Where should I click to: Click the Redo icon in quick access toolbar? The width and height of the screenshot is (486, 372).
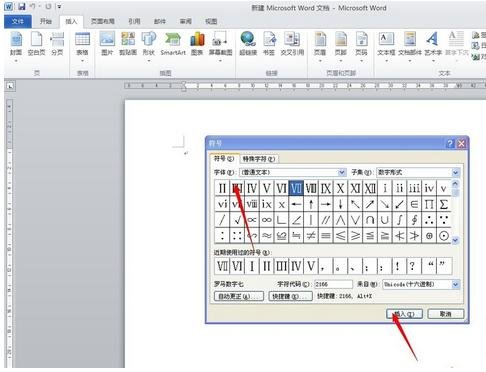pos(48,7)
